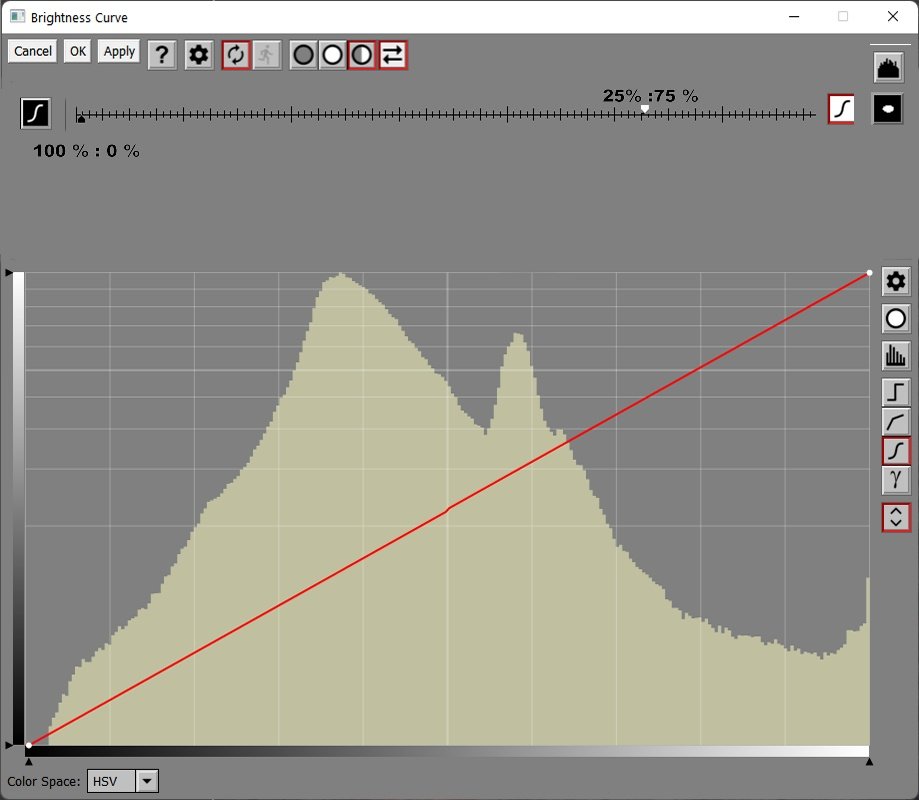Open help with the question mark icon
919x800 pixels.
162,55
